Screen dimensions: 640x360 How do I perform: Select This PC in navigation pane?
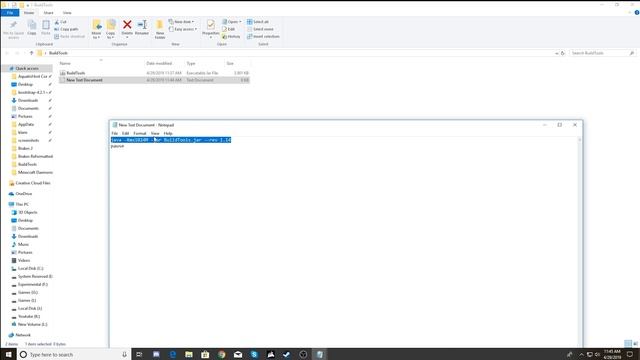click(22, 204)
